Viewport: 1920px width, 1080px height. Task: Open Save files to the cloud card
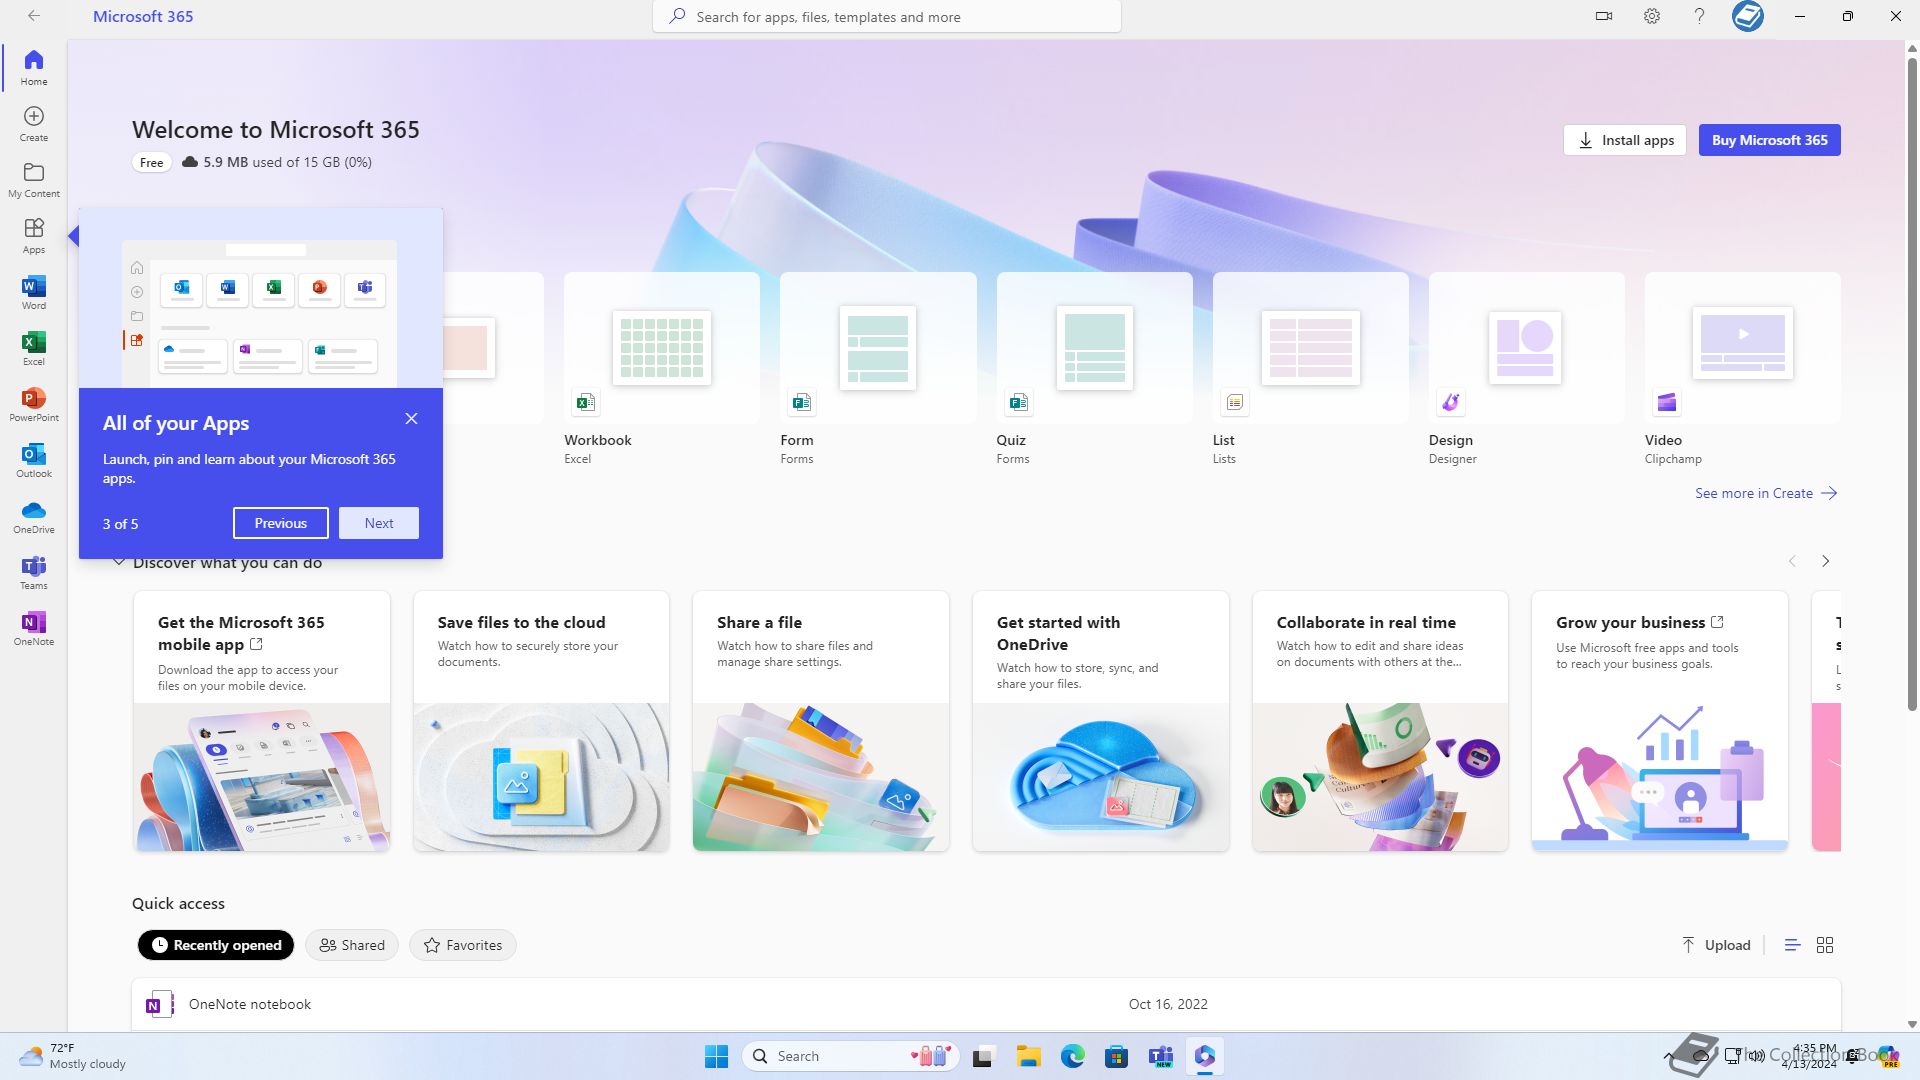[541, 721]
